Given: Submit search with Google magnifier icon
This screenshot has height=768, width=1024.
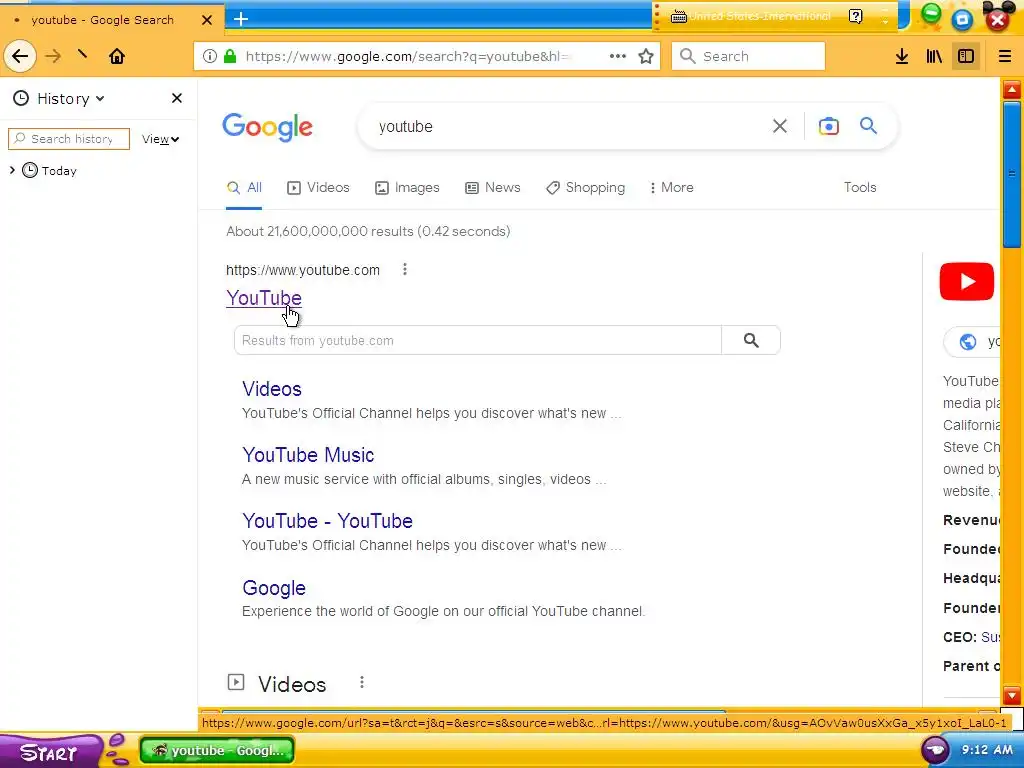Looking at the screenshot, I should (x=868, y=125).
